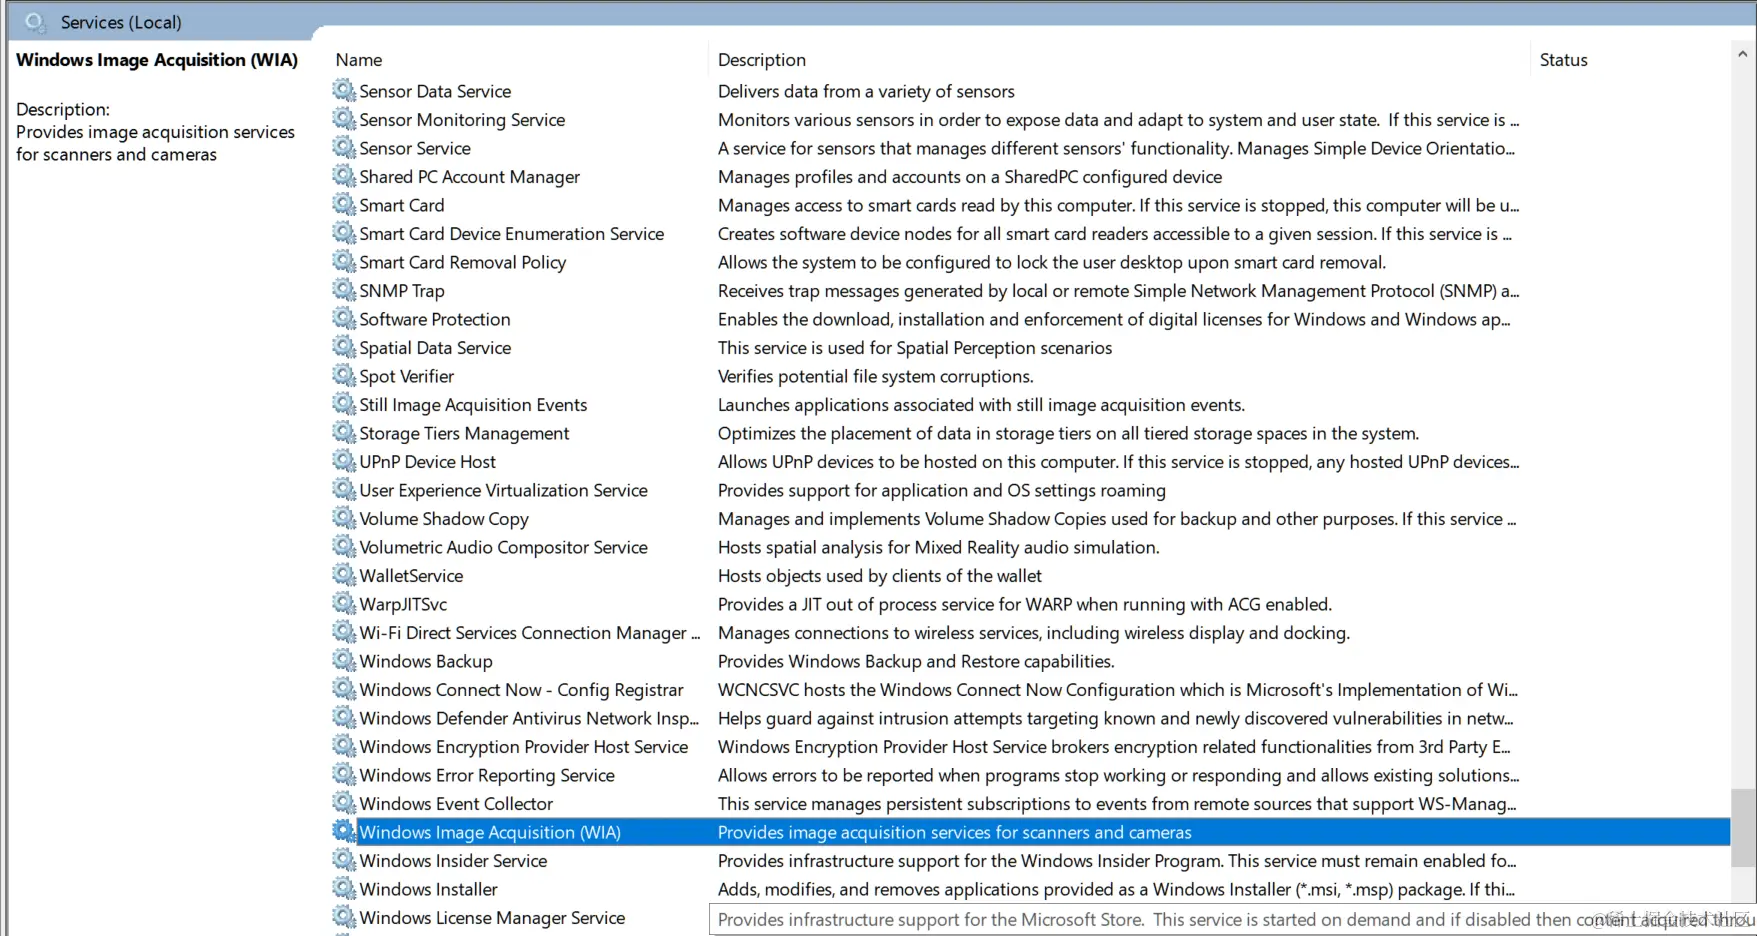The height and width of the screenshot is (936, 1757).
Task: Click the gear icon beside WarpJITSvc
Action: pyautogui.click(x=344, y=604)
